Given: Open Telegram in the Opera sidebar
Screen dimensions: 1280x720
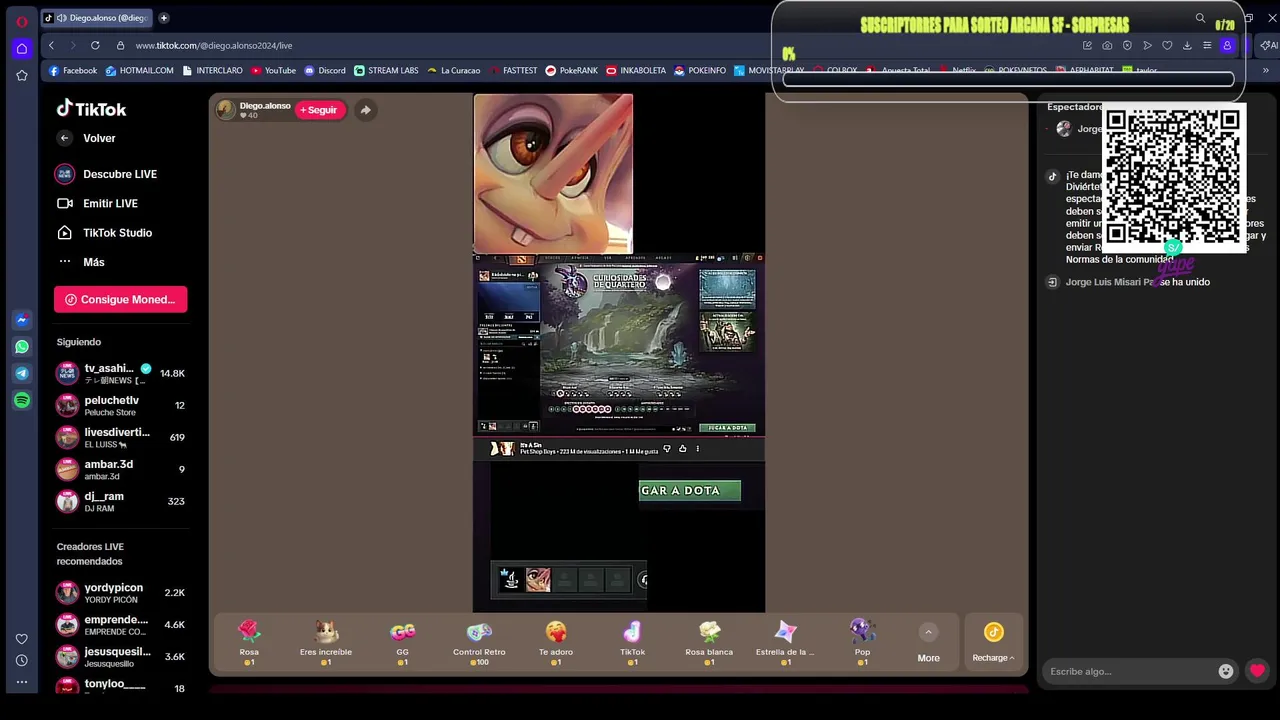Looking at the screenshot, I should tap(21, 373).
